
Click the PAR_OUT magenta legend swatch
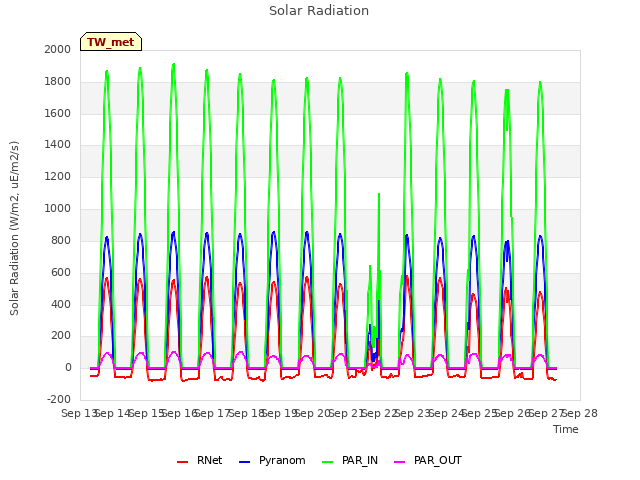[400, 462]
